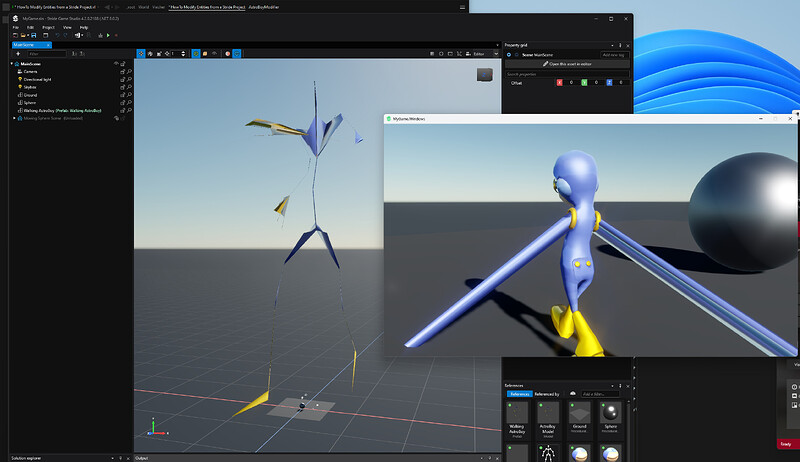Image resolution: width=800 pixels, height=462 pixels.
Task: Click the orange viewport toolbar icon
Action: pos(205,54)
